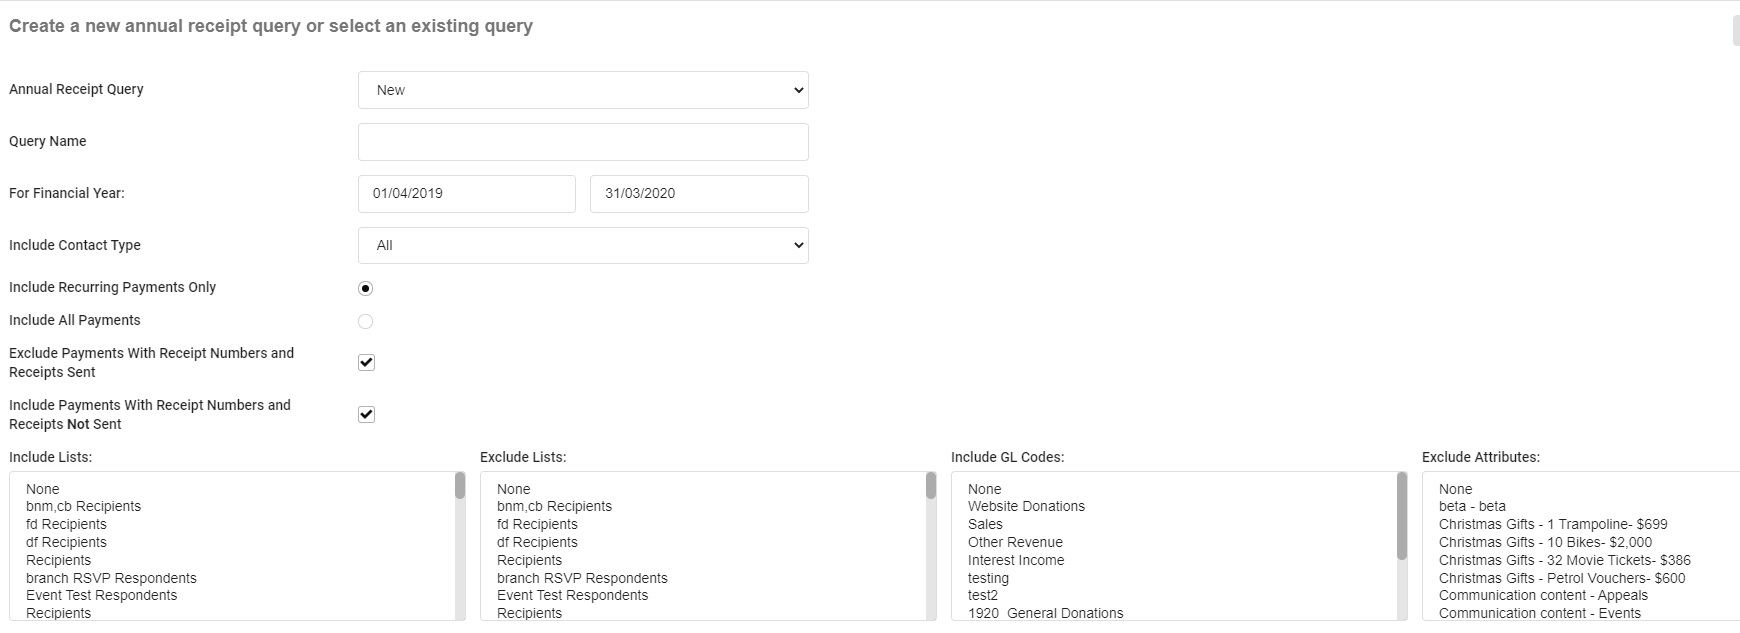This screenshot has width=1740, height=633.
Task: Uncheck Exclude Payments With Receipts Sent checkbox
Action: (x=366, y=363)
